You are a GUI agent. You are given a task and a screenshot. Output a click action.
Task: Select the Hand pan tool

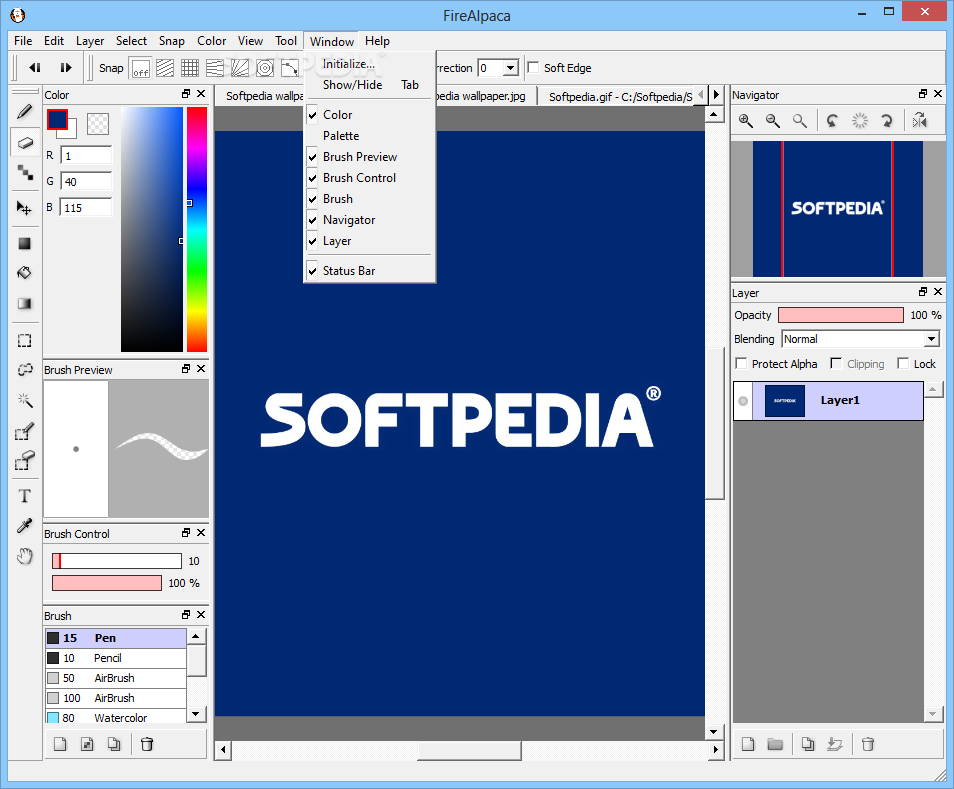(24, 555)
